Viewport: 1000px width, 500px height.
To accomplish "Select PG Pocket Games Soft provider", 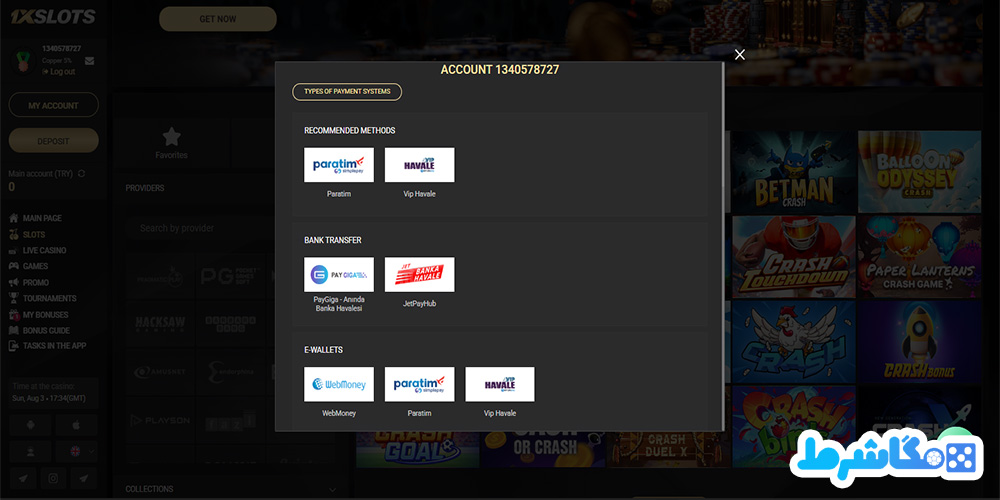I will click(x=231, y=276).
